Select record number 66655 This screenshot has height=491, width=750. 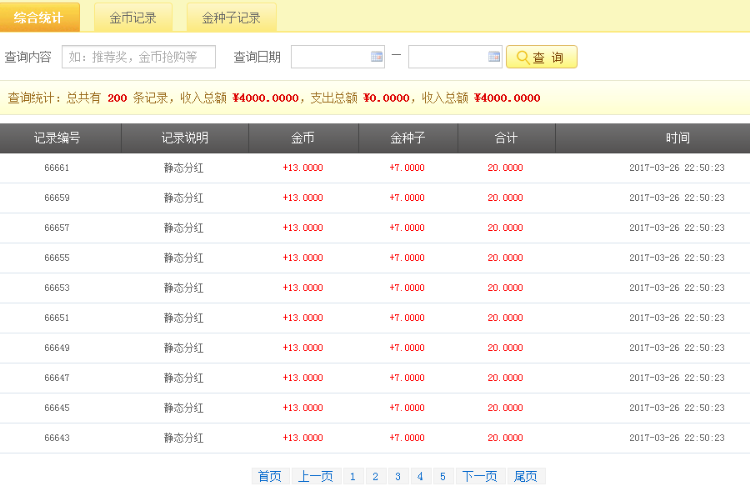coord(57,258)
